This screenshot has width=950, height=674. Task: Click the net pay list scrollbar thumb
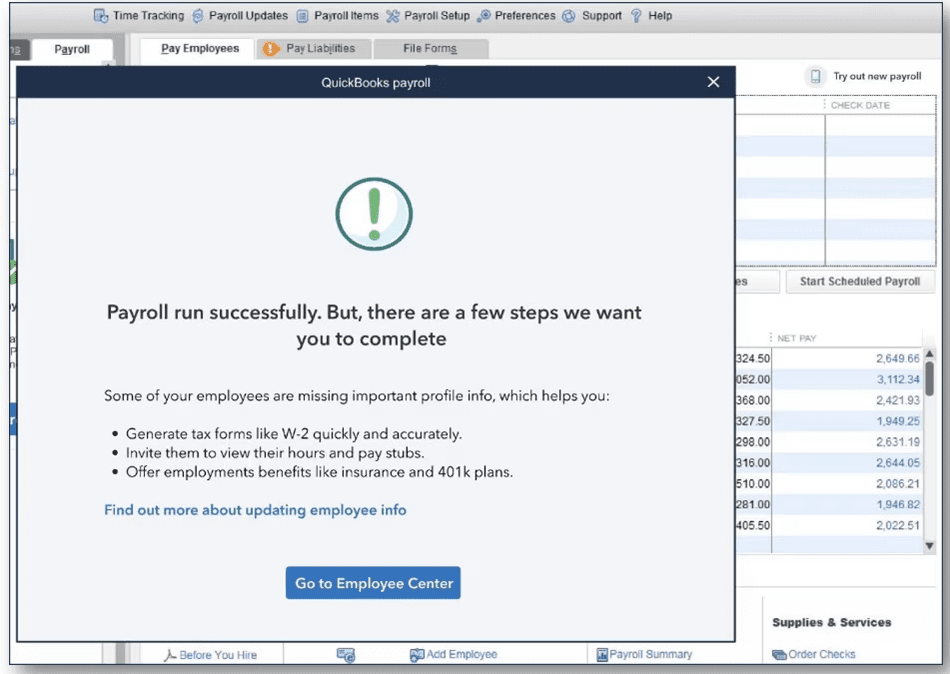929,379
